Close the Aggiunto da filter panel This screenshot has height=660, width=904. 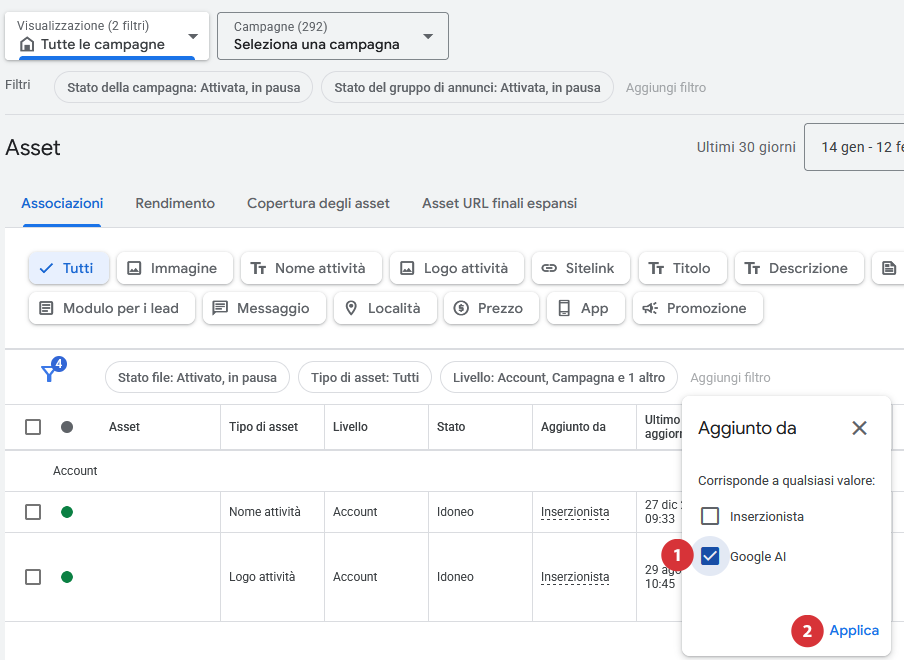[859, 428]
